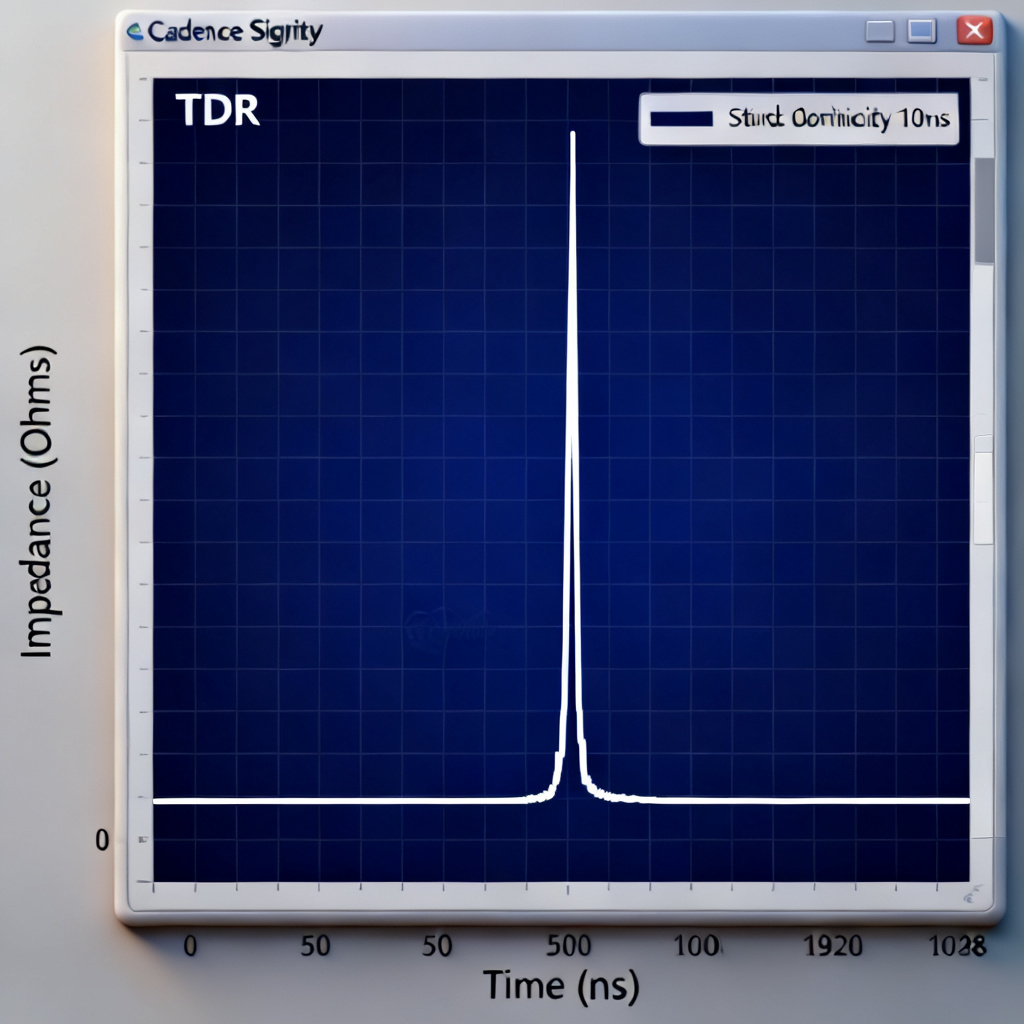Click the Impedance (Ohms) axis label
This screenshot has width=1024, height=1024.
[38, 502]
